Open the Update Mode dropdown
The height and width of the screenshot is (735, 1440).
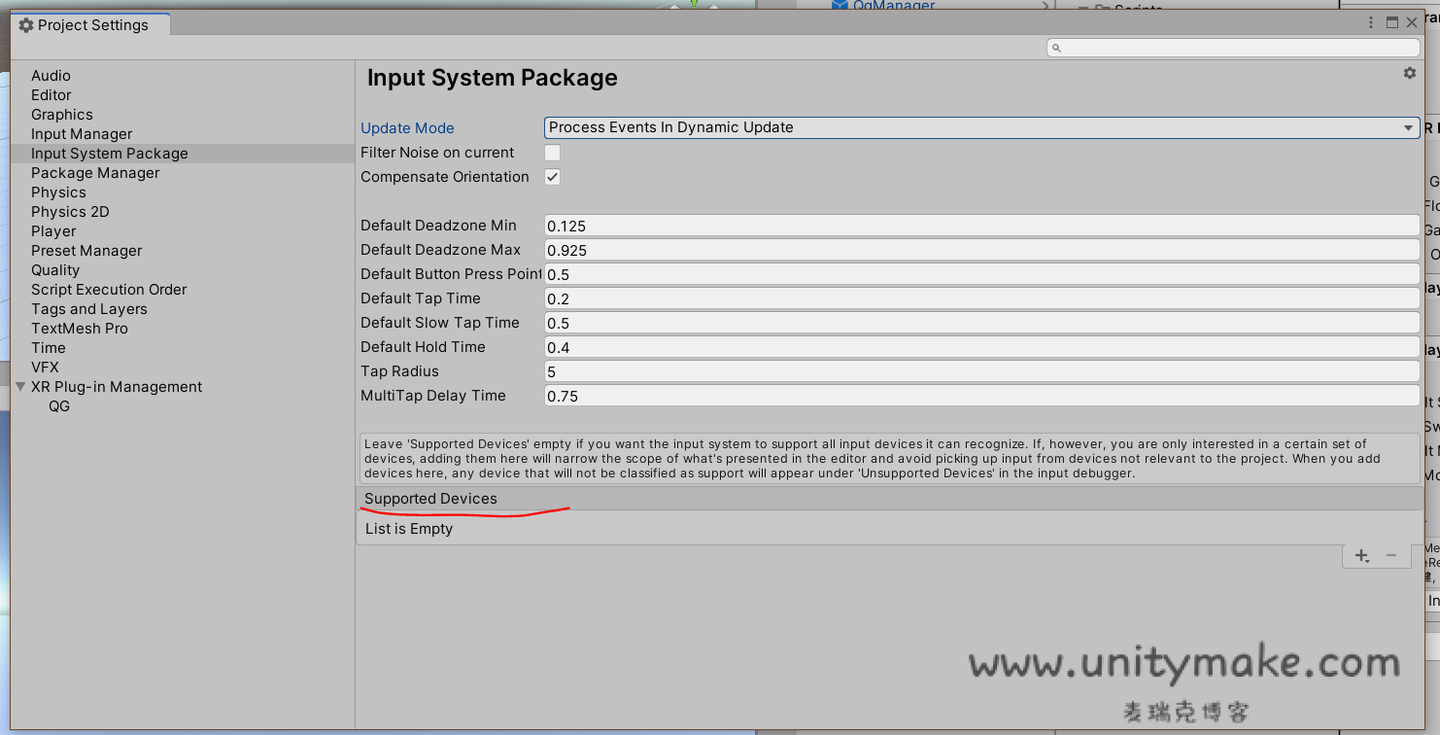980,127
